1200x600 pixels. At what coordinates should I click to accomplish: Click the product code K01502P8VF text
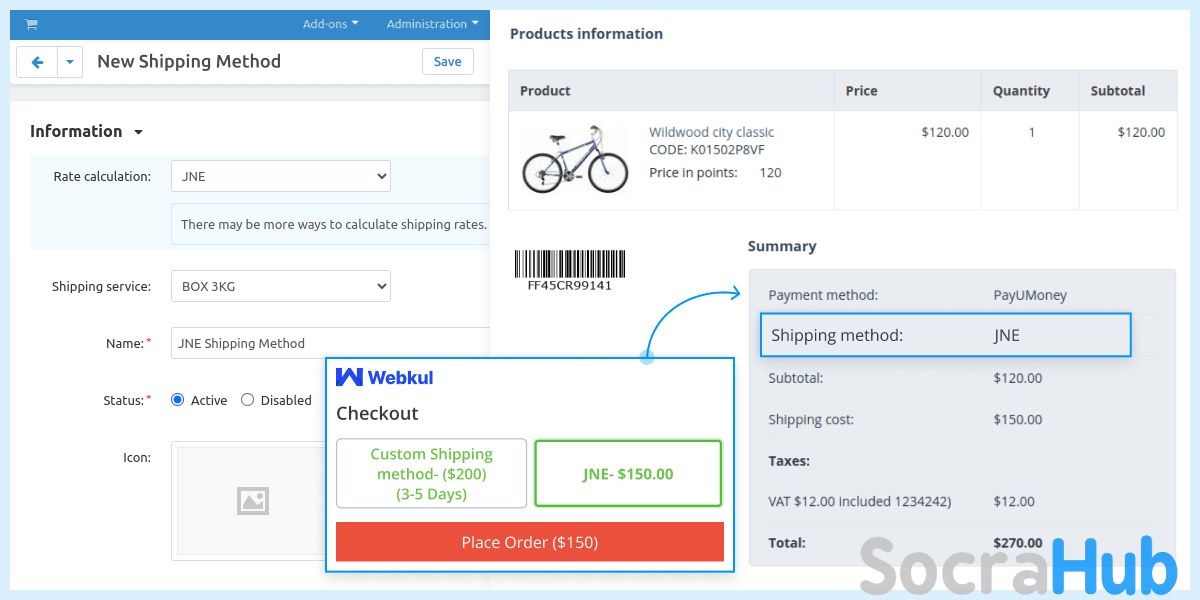point(707,150)
